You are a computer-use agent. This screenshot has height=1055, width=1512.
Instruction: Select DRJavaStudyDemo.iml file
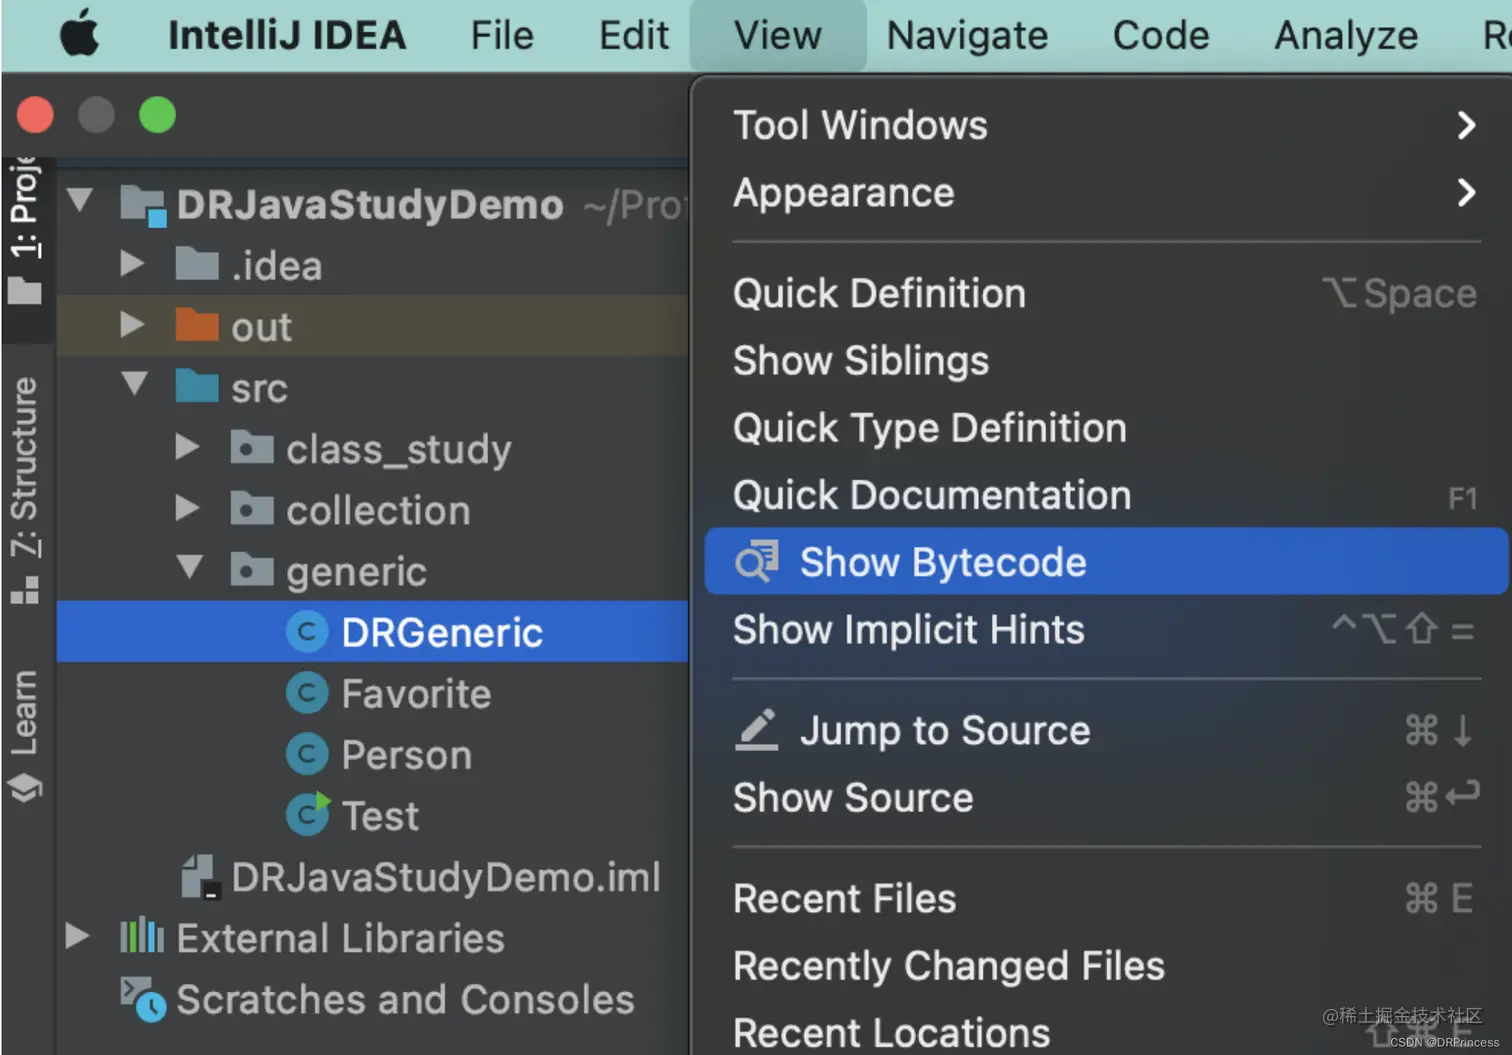(446, 877)
